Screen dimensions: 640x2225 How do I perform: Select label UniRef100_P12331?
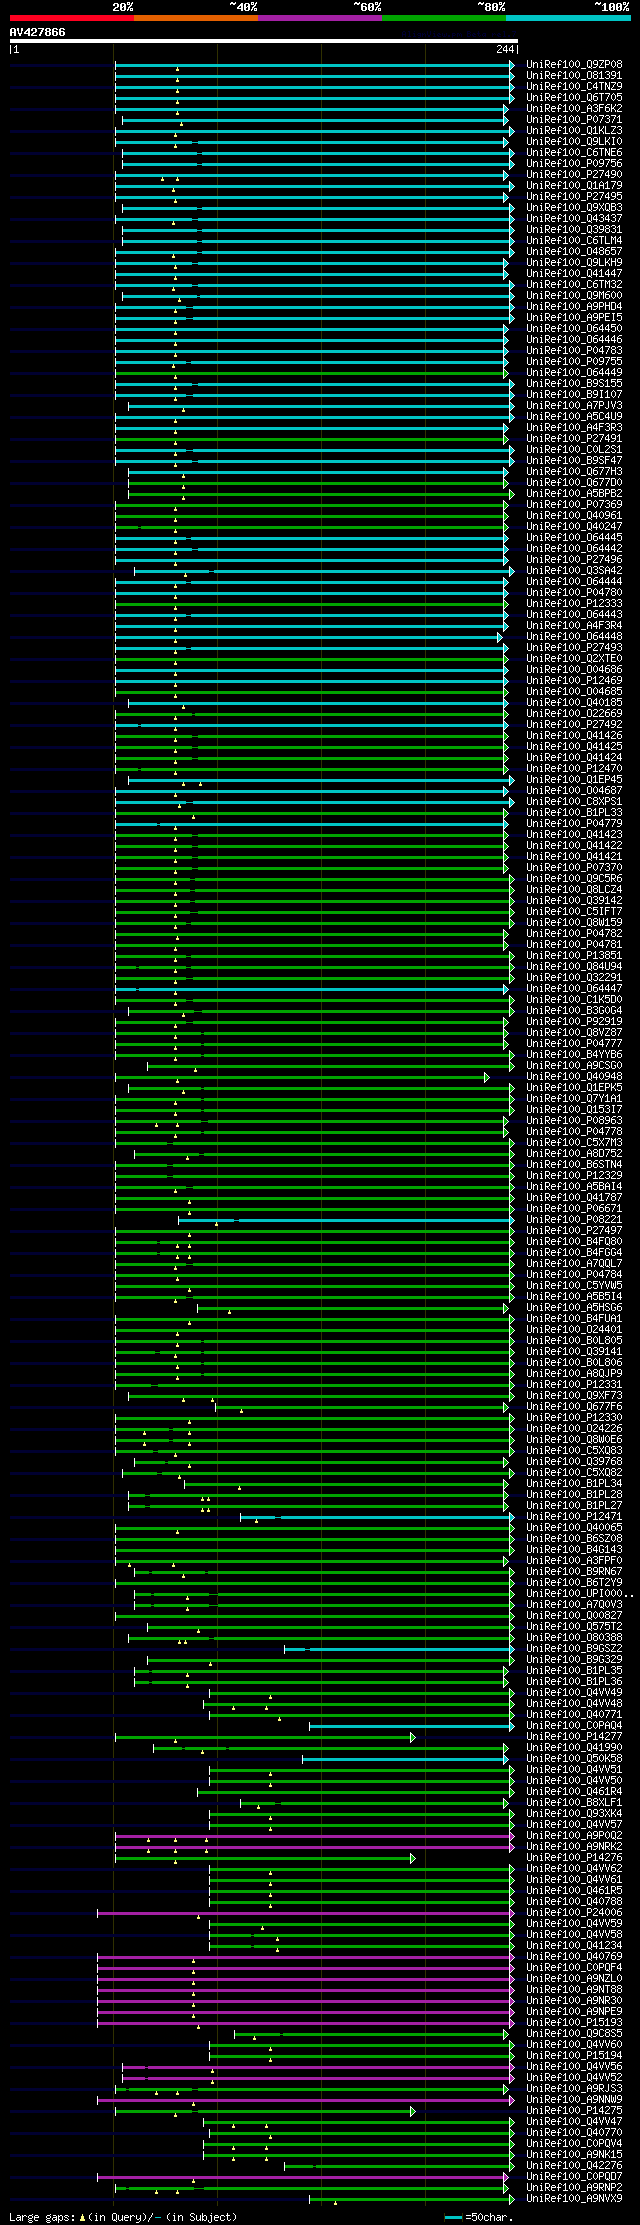574,1385
